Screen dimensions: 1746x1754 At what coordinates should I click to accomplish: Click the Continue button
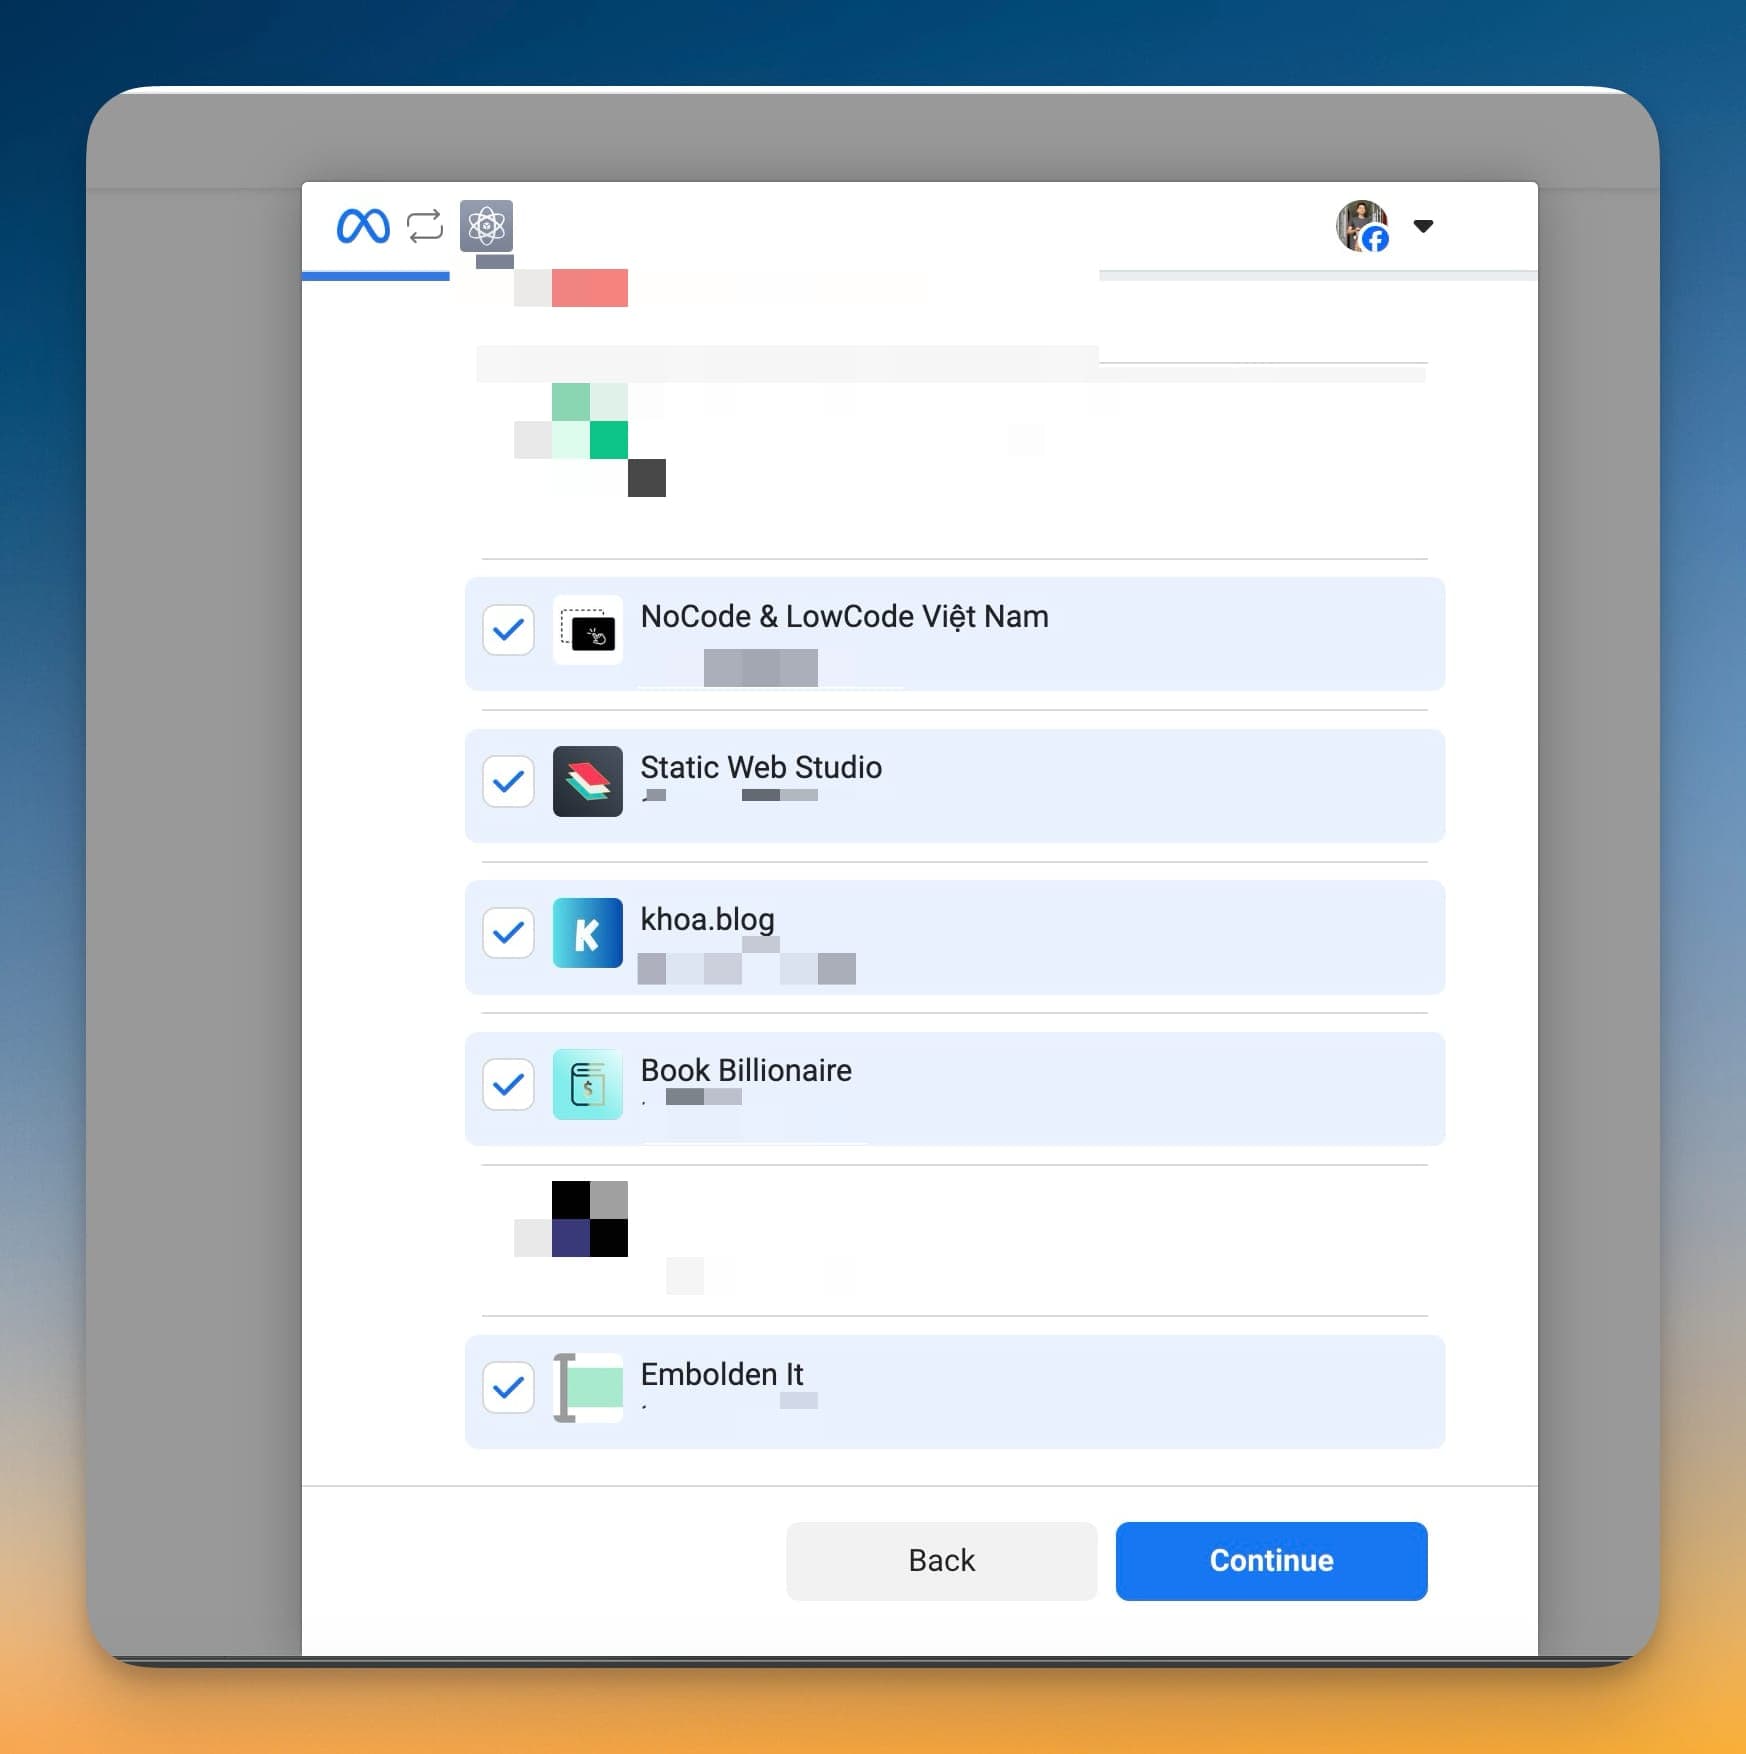tap(1272, 1561)
